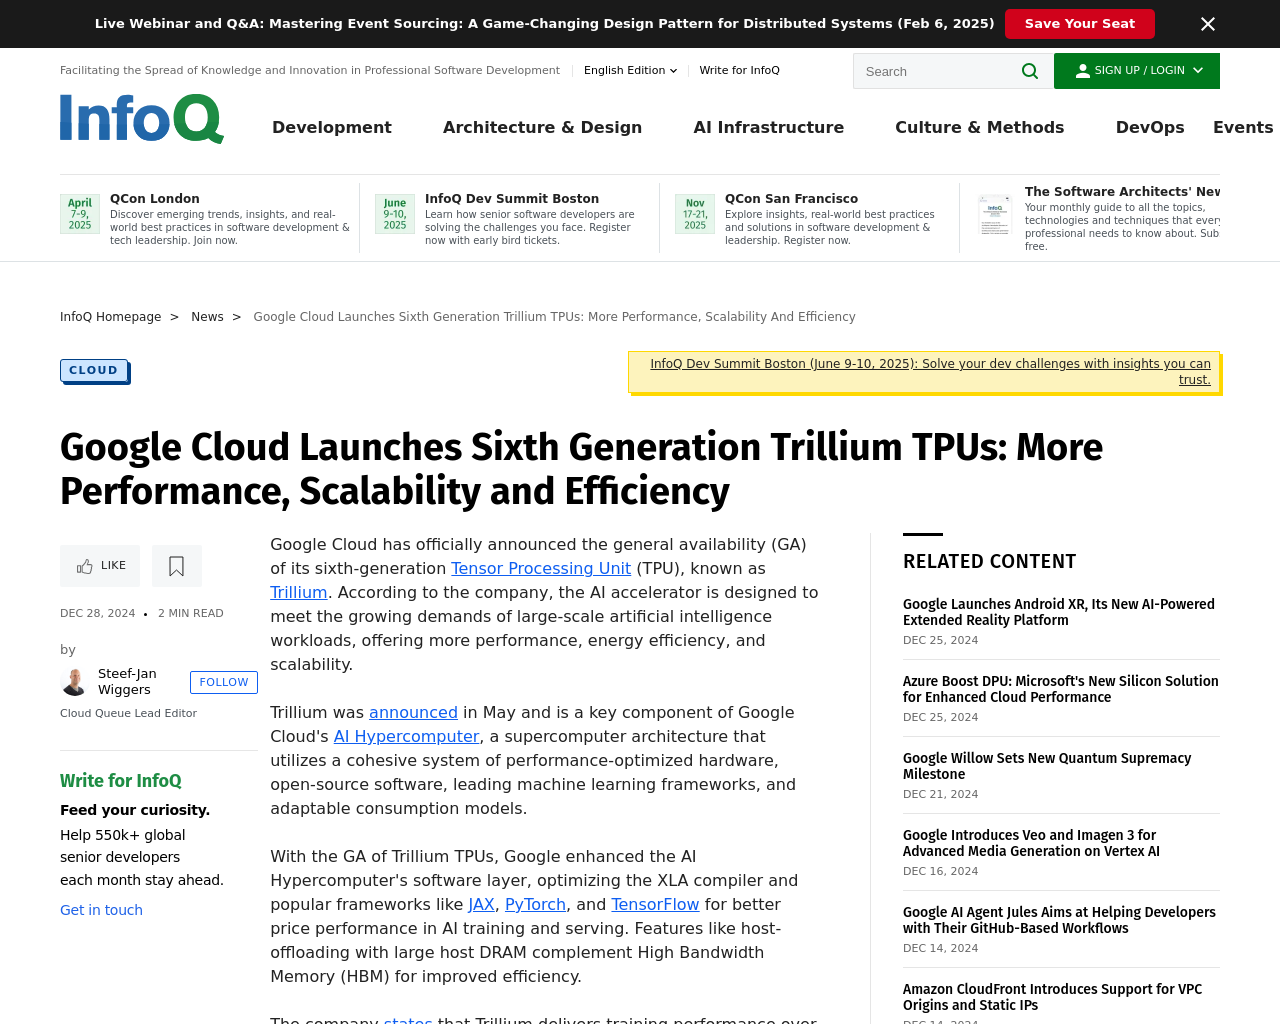The height and width of the screenshot is (1024, 1280).
Task: Click the search magnifier icon
Action: 1030,71
